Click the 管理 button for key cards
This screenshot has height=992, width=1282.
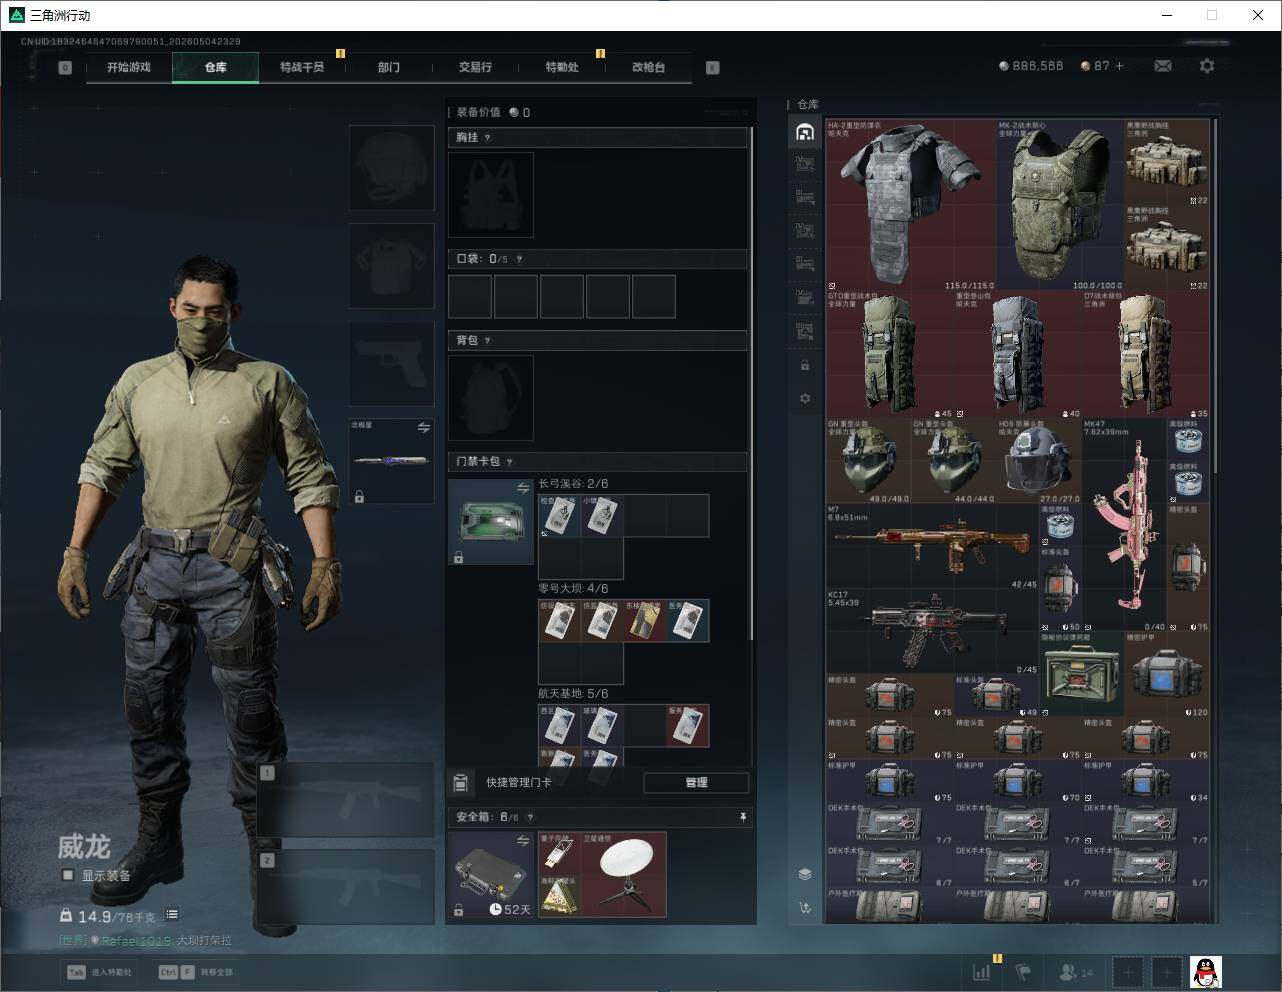coord(696,782)
